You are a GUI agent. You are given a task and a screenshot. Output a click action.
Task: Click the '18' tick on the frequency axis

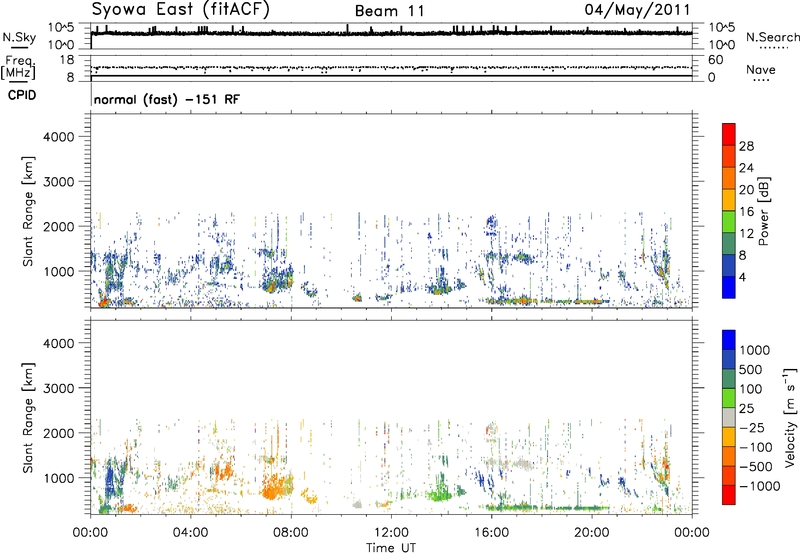click(x=67, y=60)
